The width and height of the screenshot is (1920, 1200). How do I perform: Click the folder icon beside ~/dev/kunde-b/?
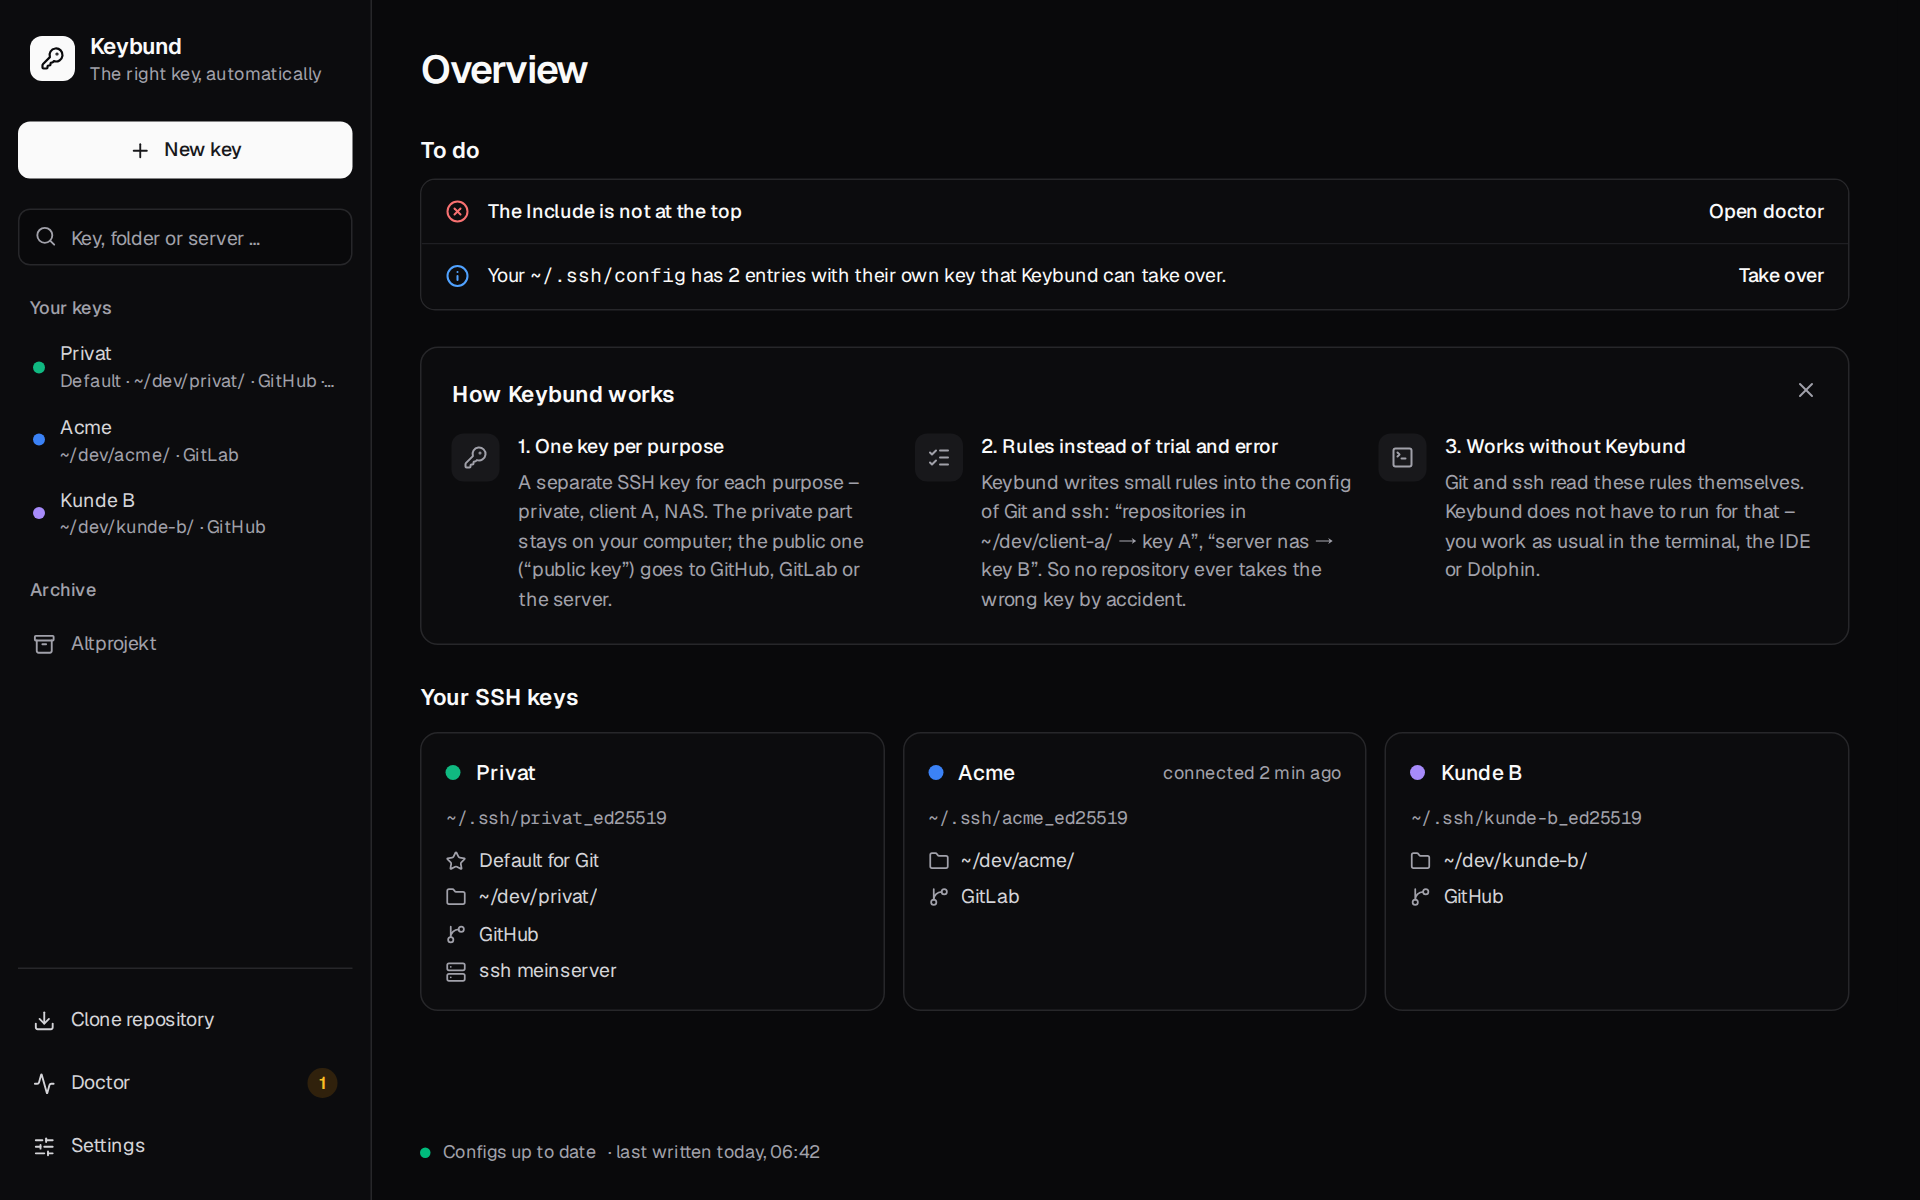point(1420,861)
